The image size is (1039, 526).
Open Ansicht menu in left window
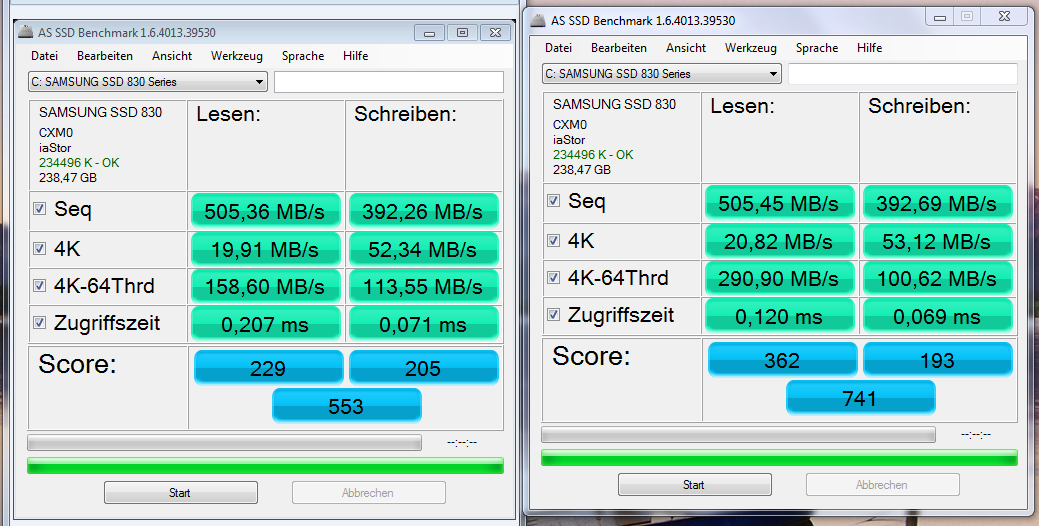(x=172, y=56)
